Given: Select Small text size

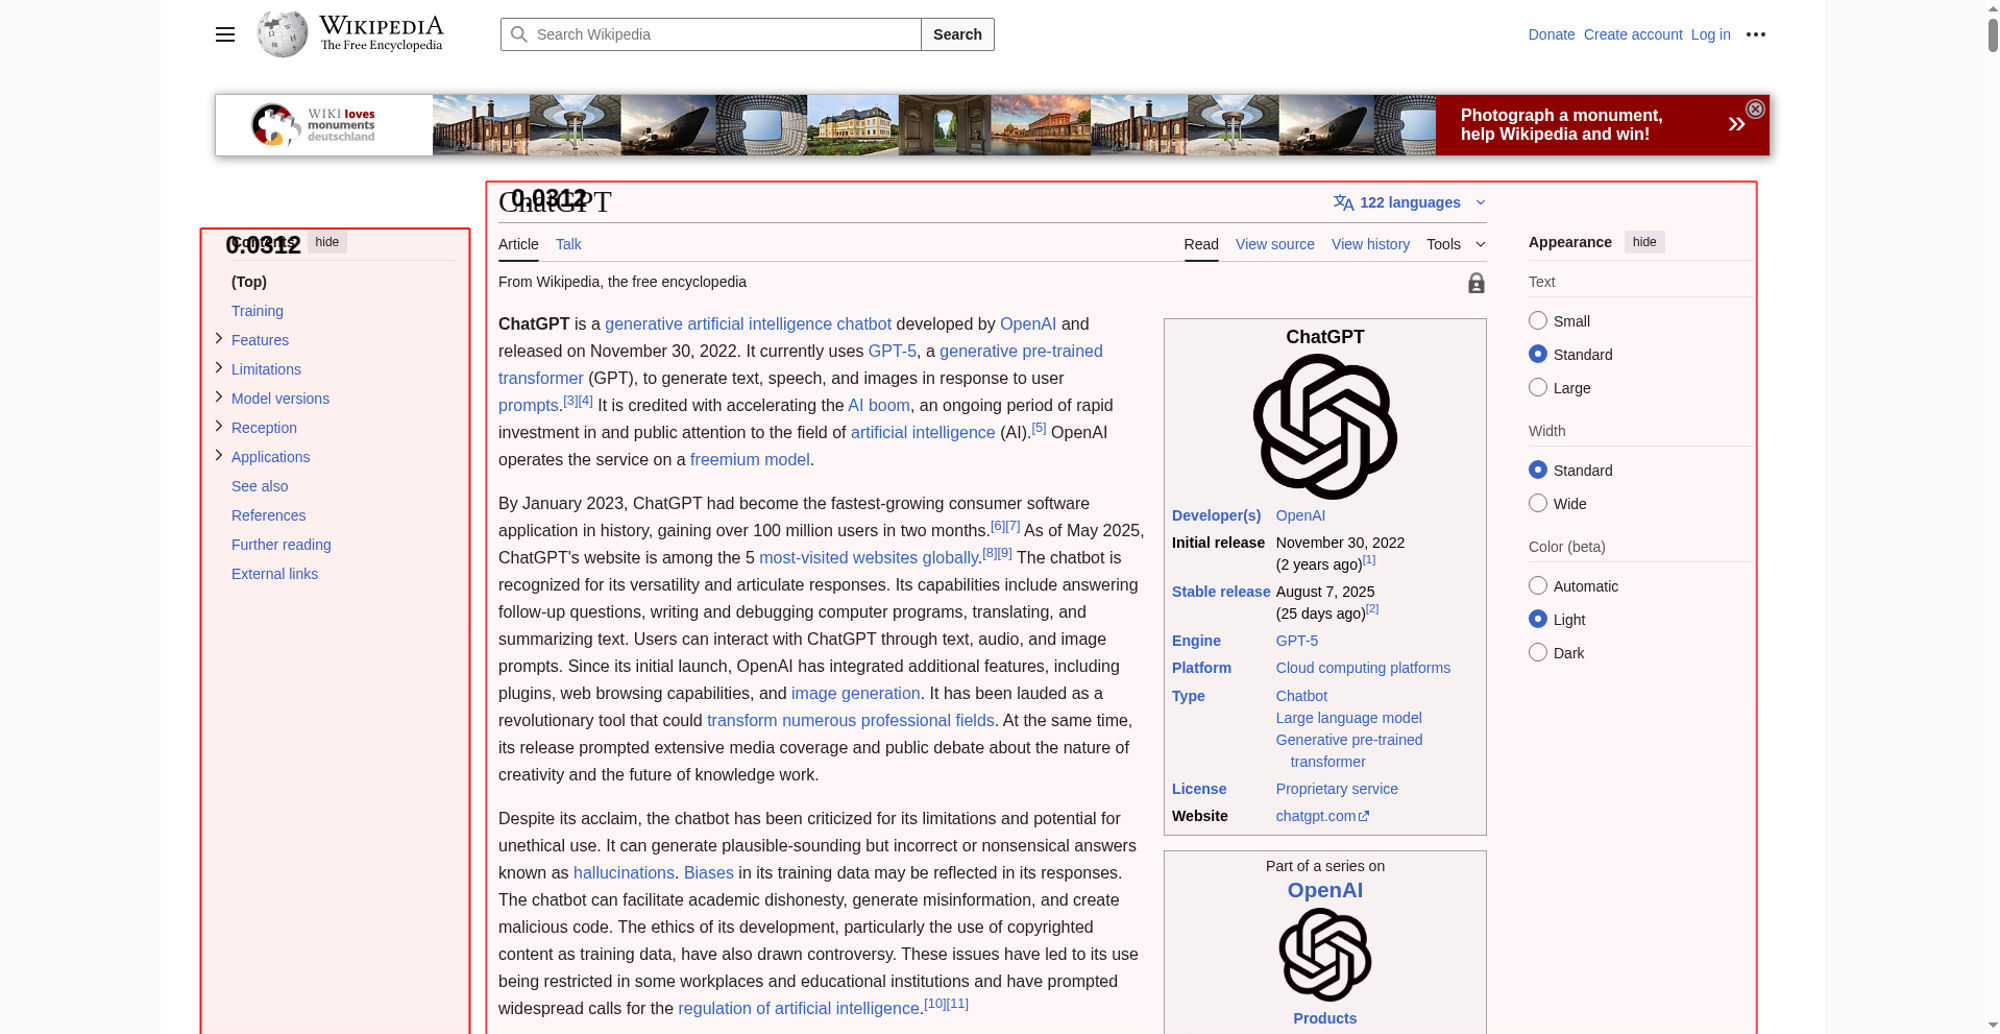Looking at the screenshot, I should 1537,321.
